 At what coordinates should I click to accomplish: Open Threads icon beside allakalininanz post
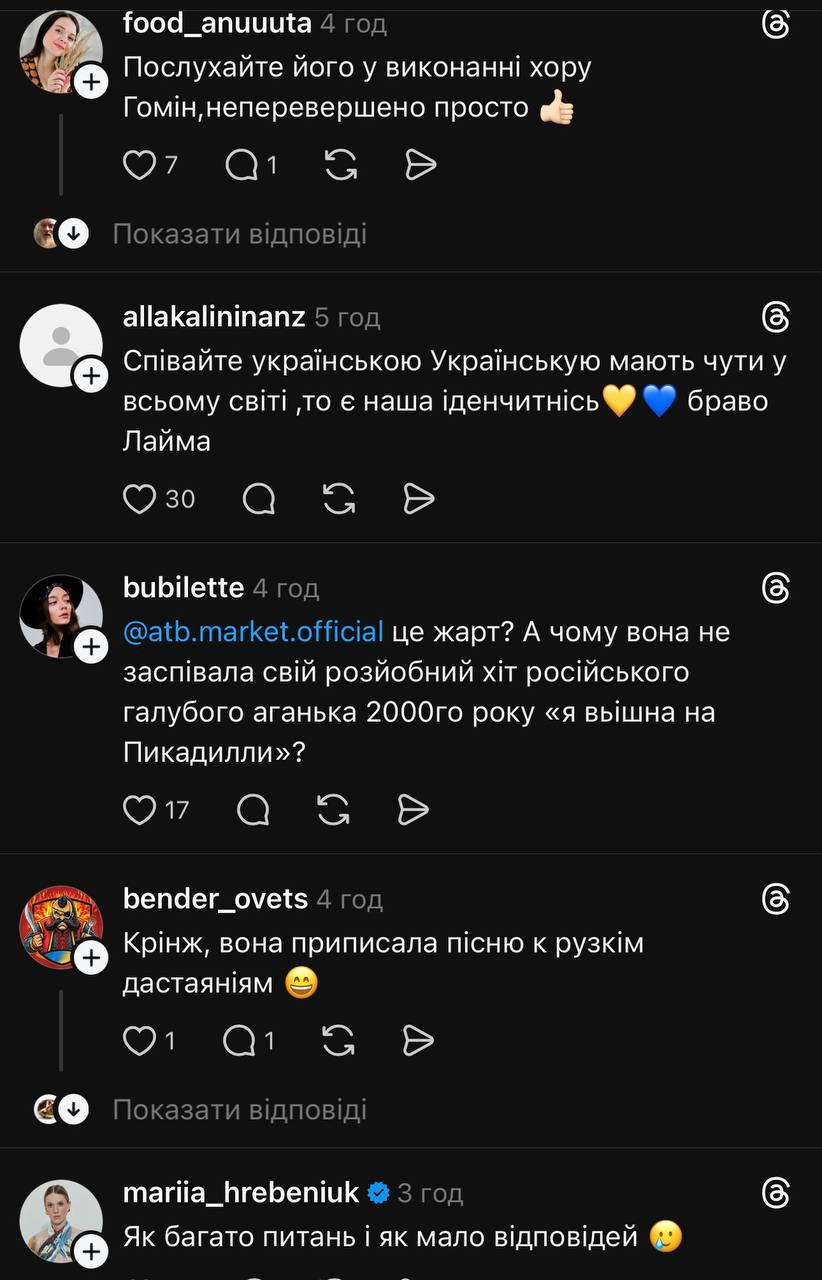tap(775, 318)
